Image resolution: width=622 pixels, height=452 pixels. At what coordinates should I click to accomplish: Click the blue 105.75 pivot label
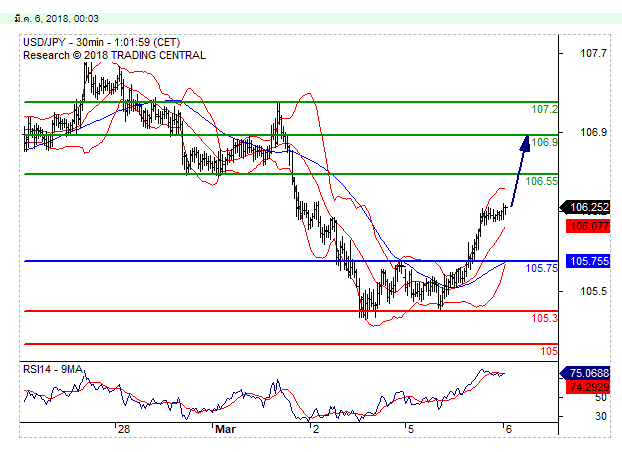[x=541, y=268]
